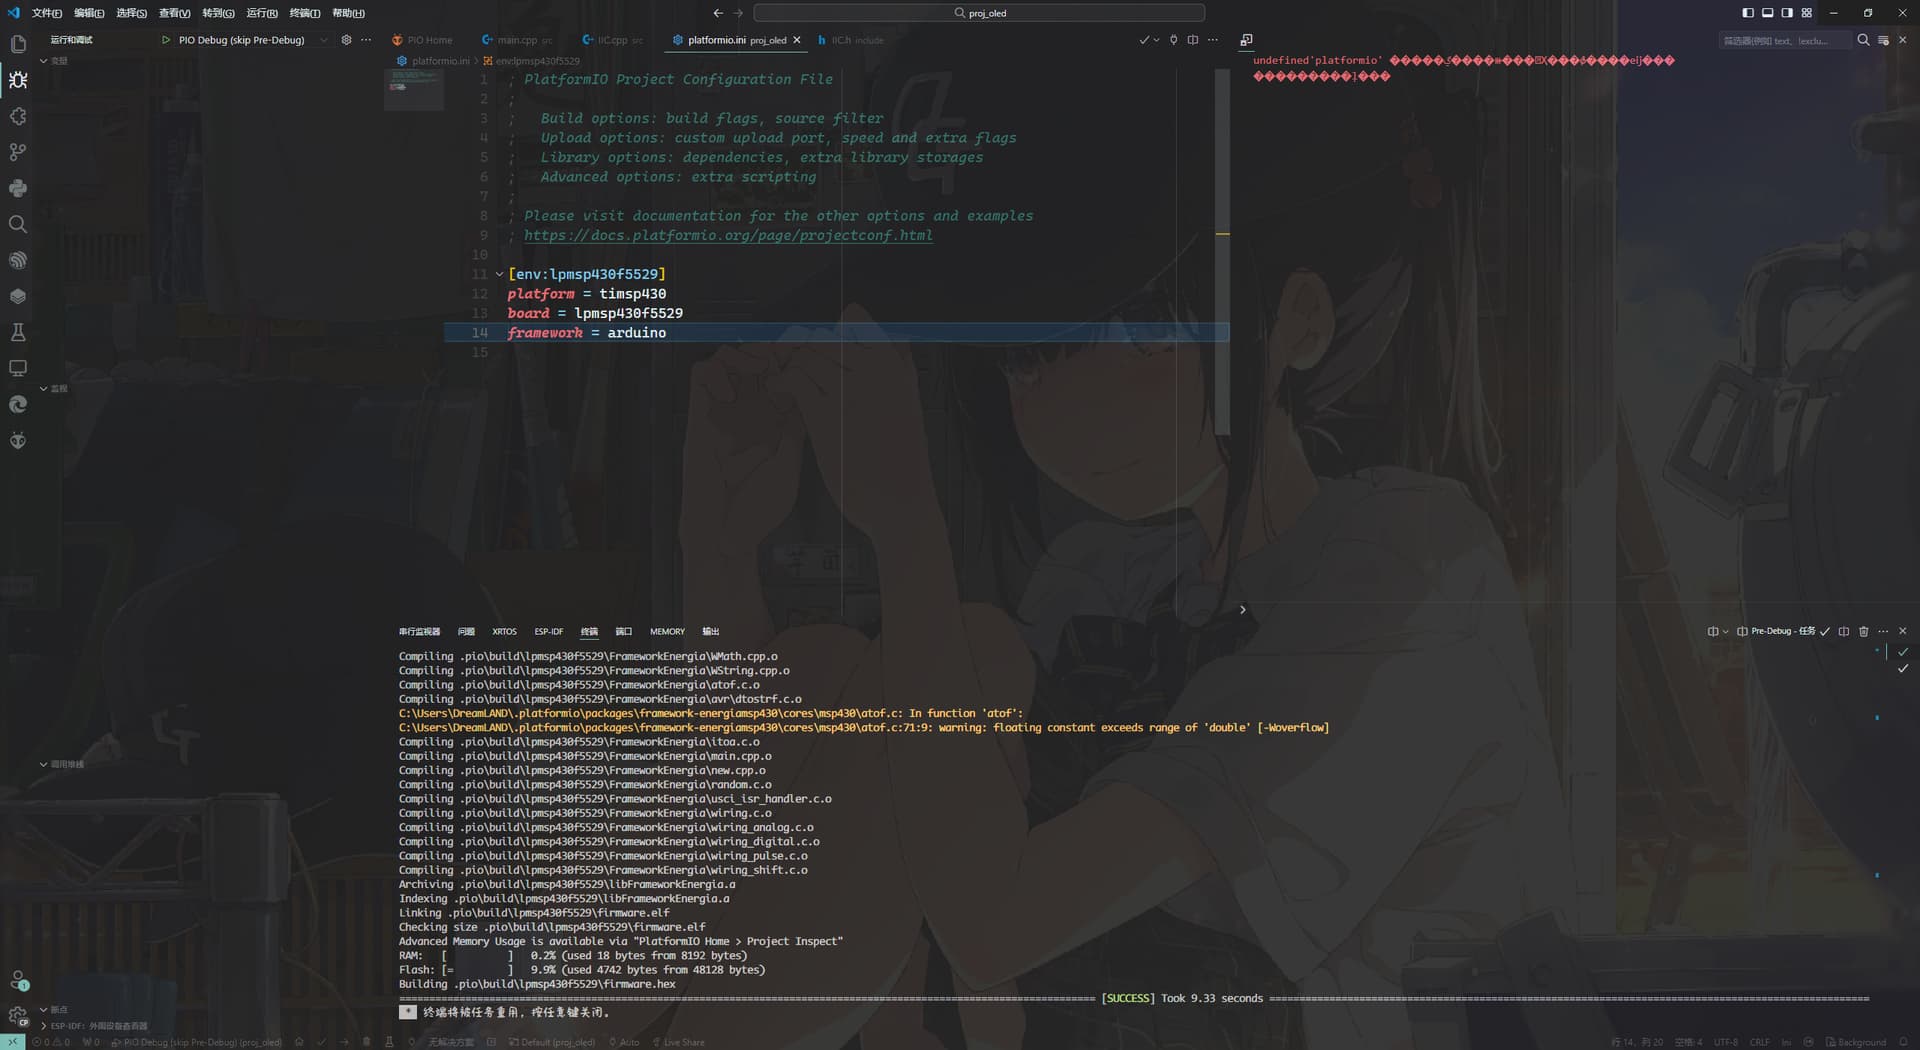Viewport: 1920px width, 1050px height.
Task: Toggle Auto setting in status bar
Action: (x=624, y=1042)
